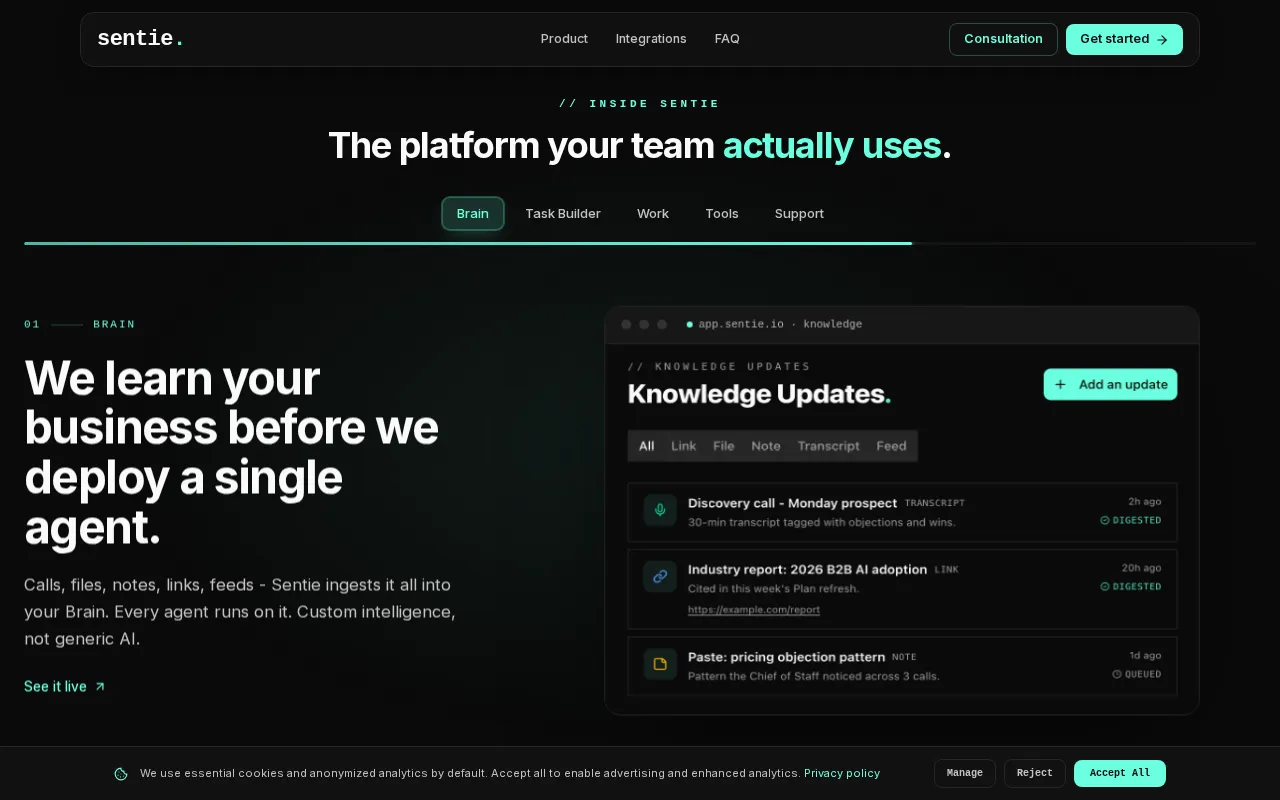1280x800 pixels.
Task: Select the All filter in Knowledge Updates
Action: coord(647,446)
